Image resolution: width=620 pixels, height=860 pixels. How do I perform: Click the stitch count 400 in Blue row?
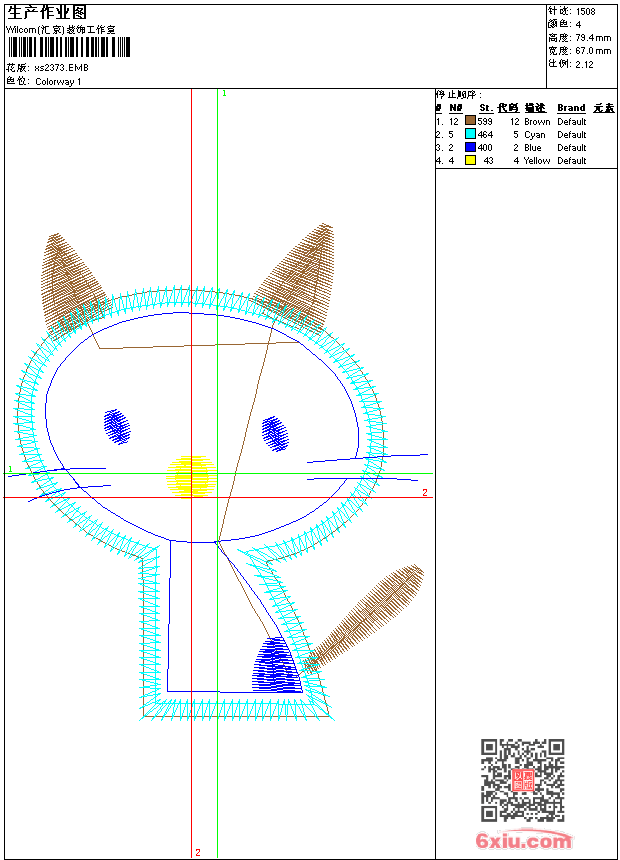coord(485,148)
